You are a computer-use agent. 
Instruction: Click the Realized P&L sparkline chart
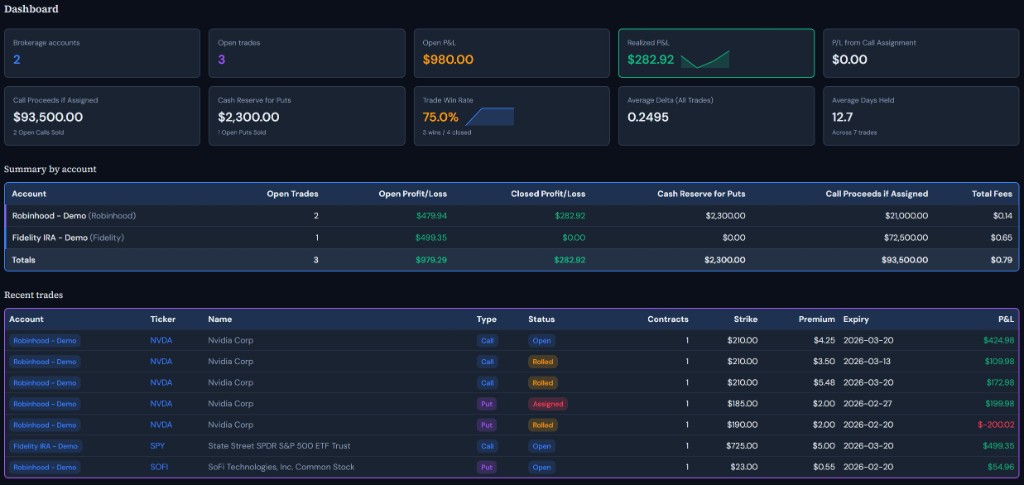coord(705,59)
